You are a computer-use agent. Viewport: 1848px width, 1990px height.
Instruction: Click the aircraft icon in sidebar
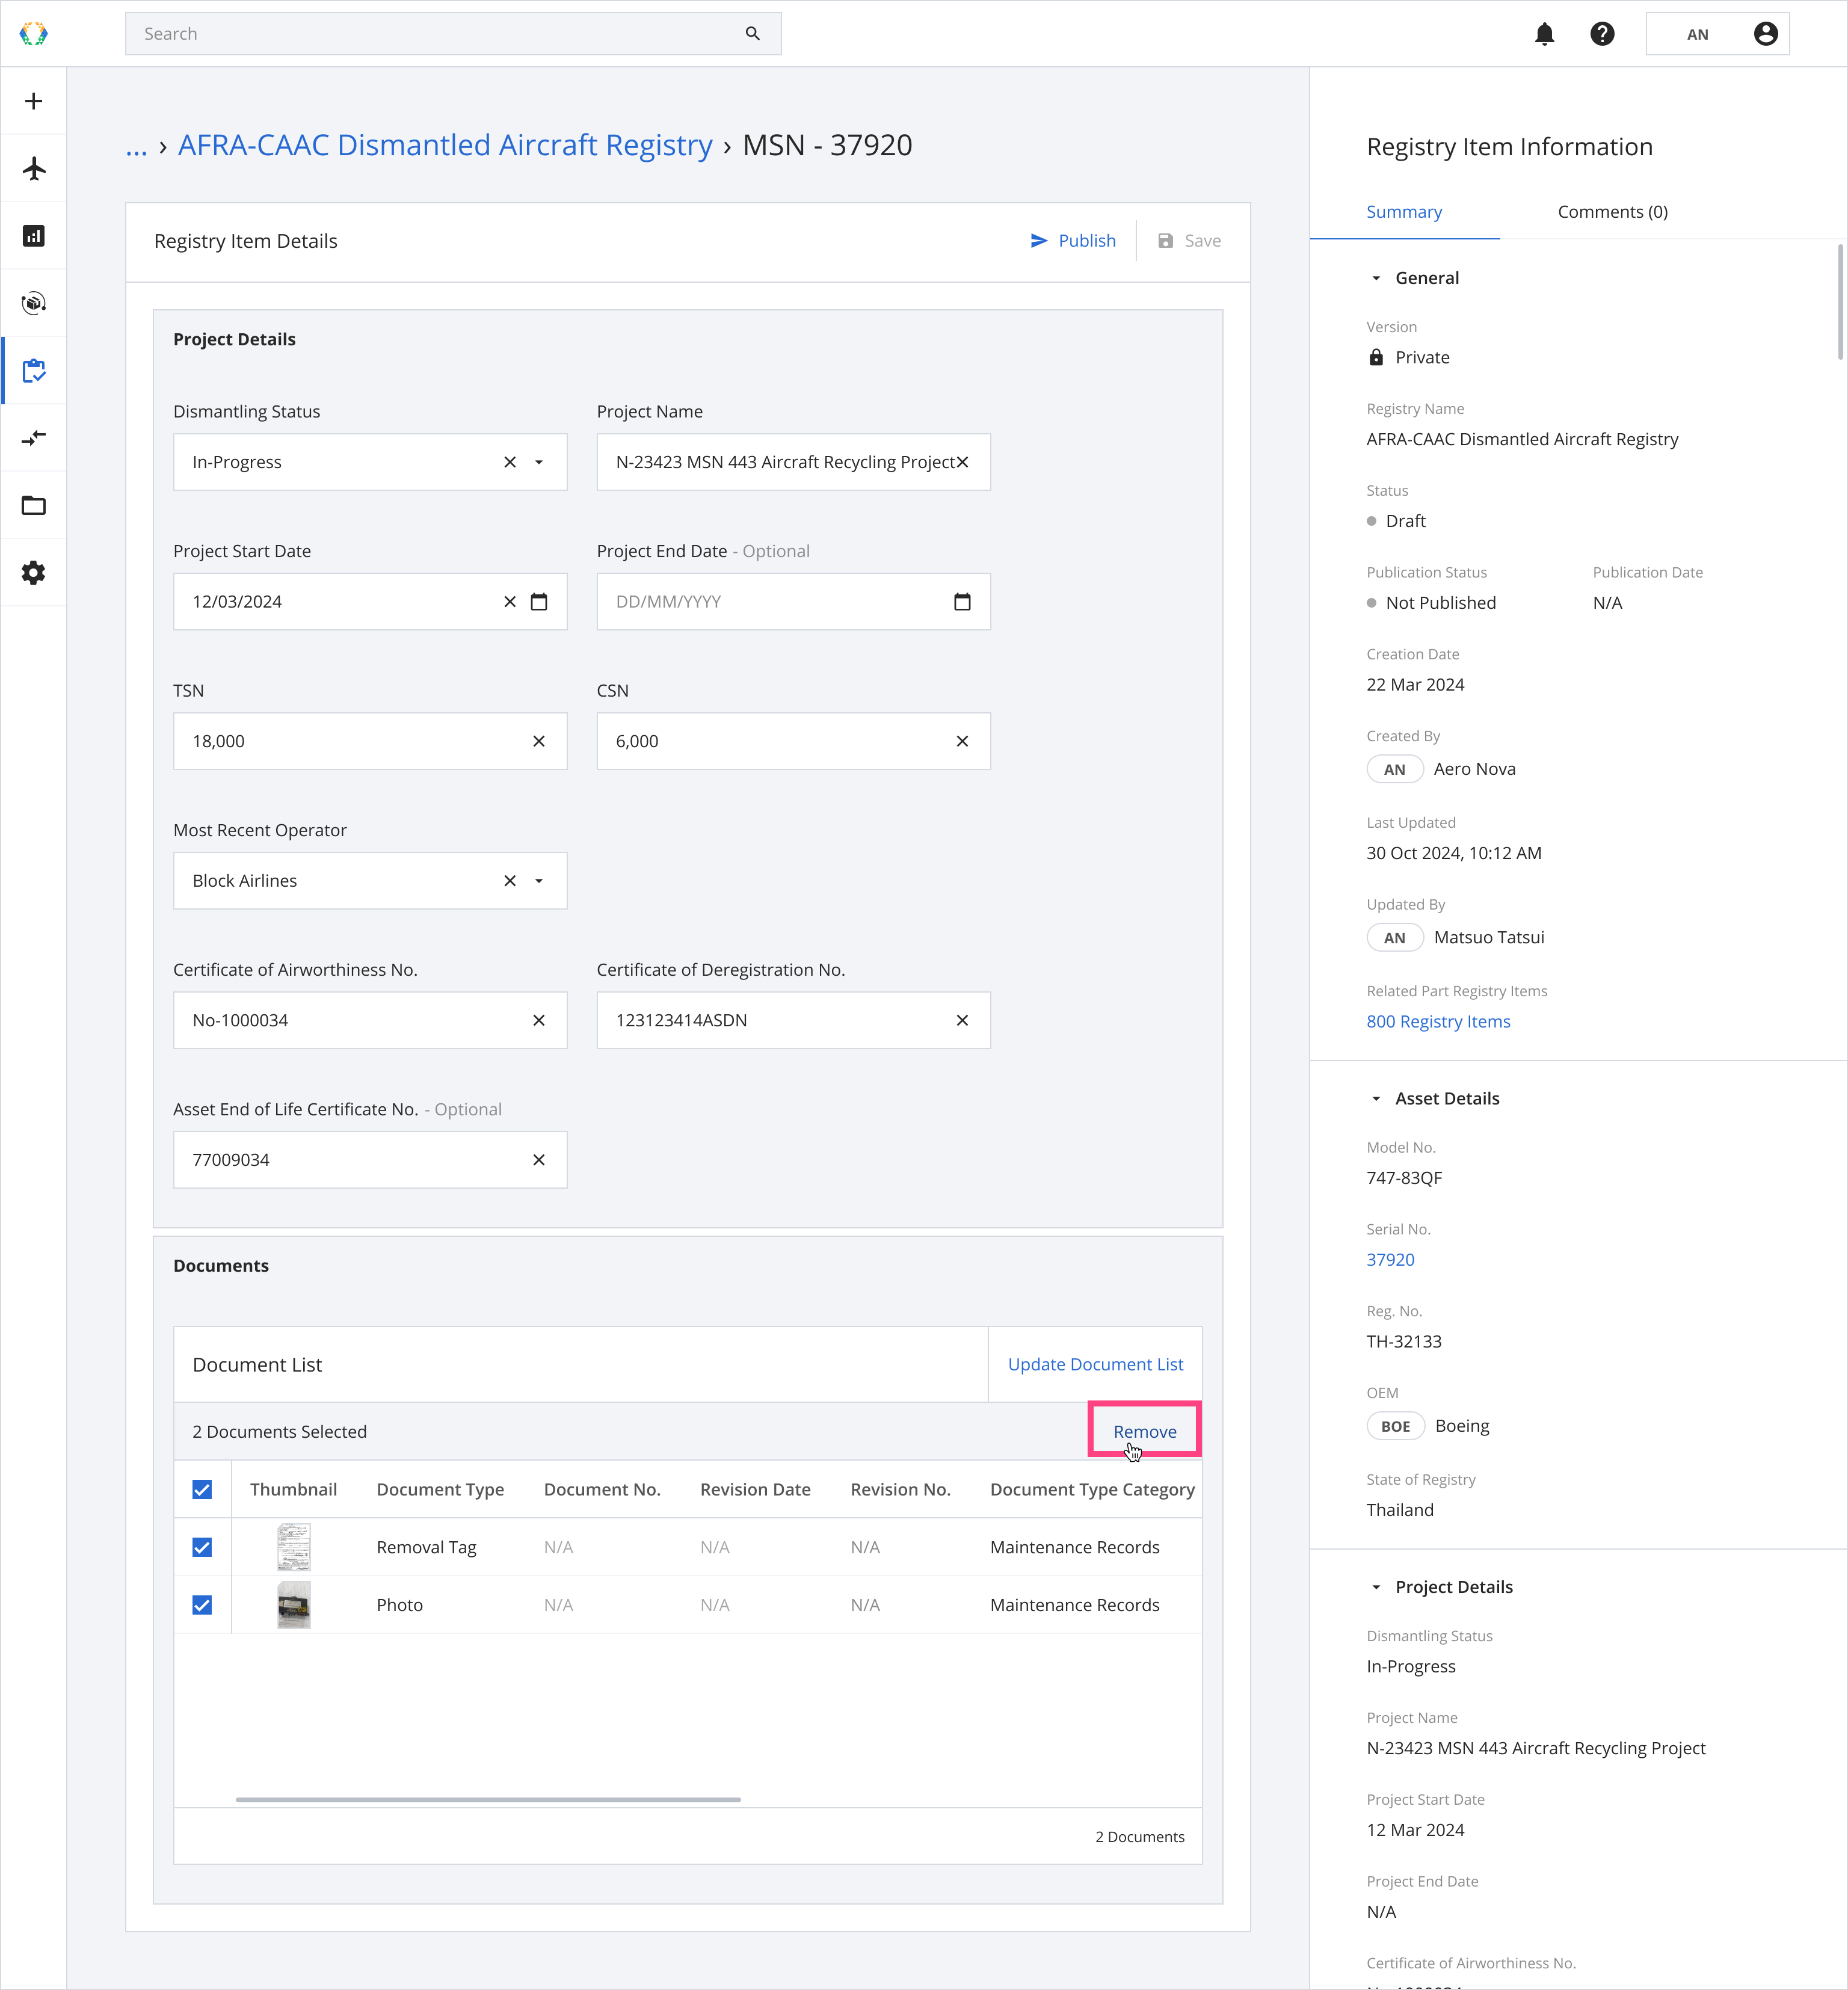(x=34, y=168)
